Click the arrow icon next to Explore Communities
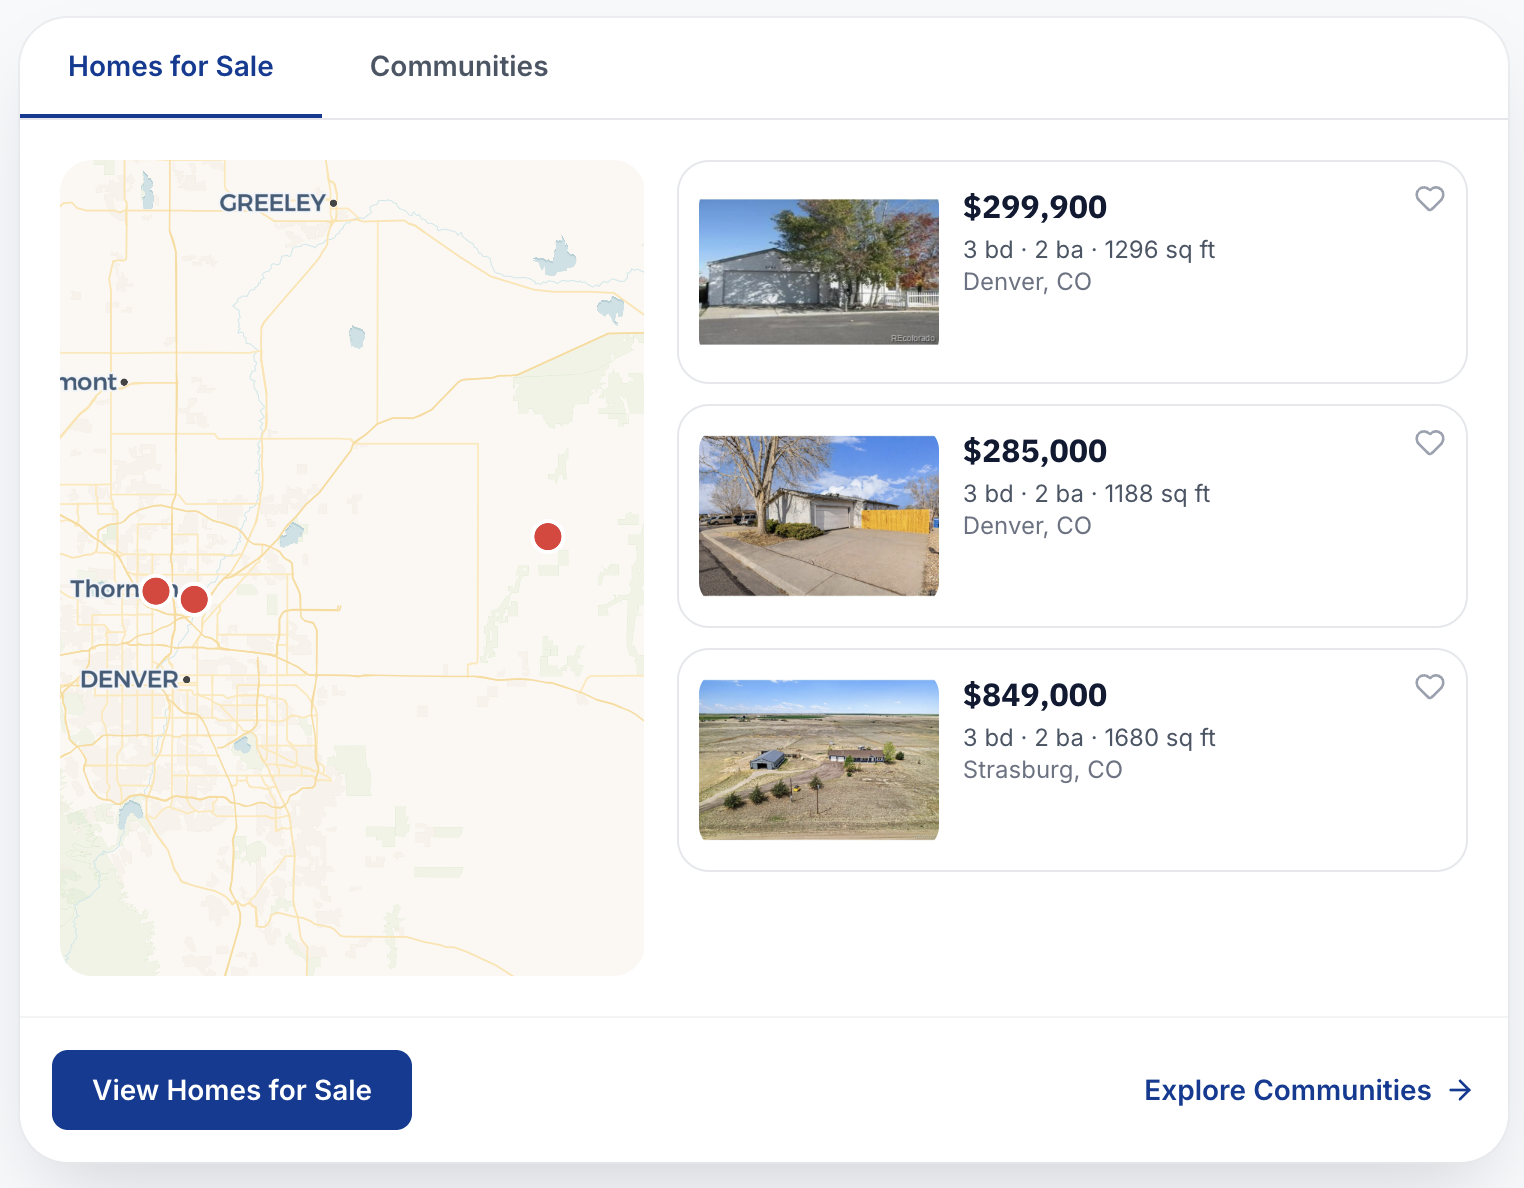 [x=1461, y=1090]
